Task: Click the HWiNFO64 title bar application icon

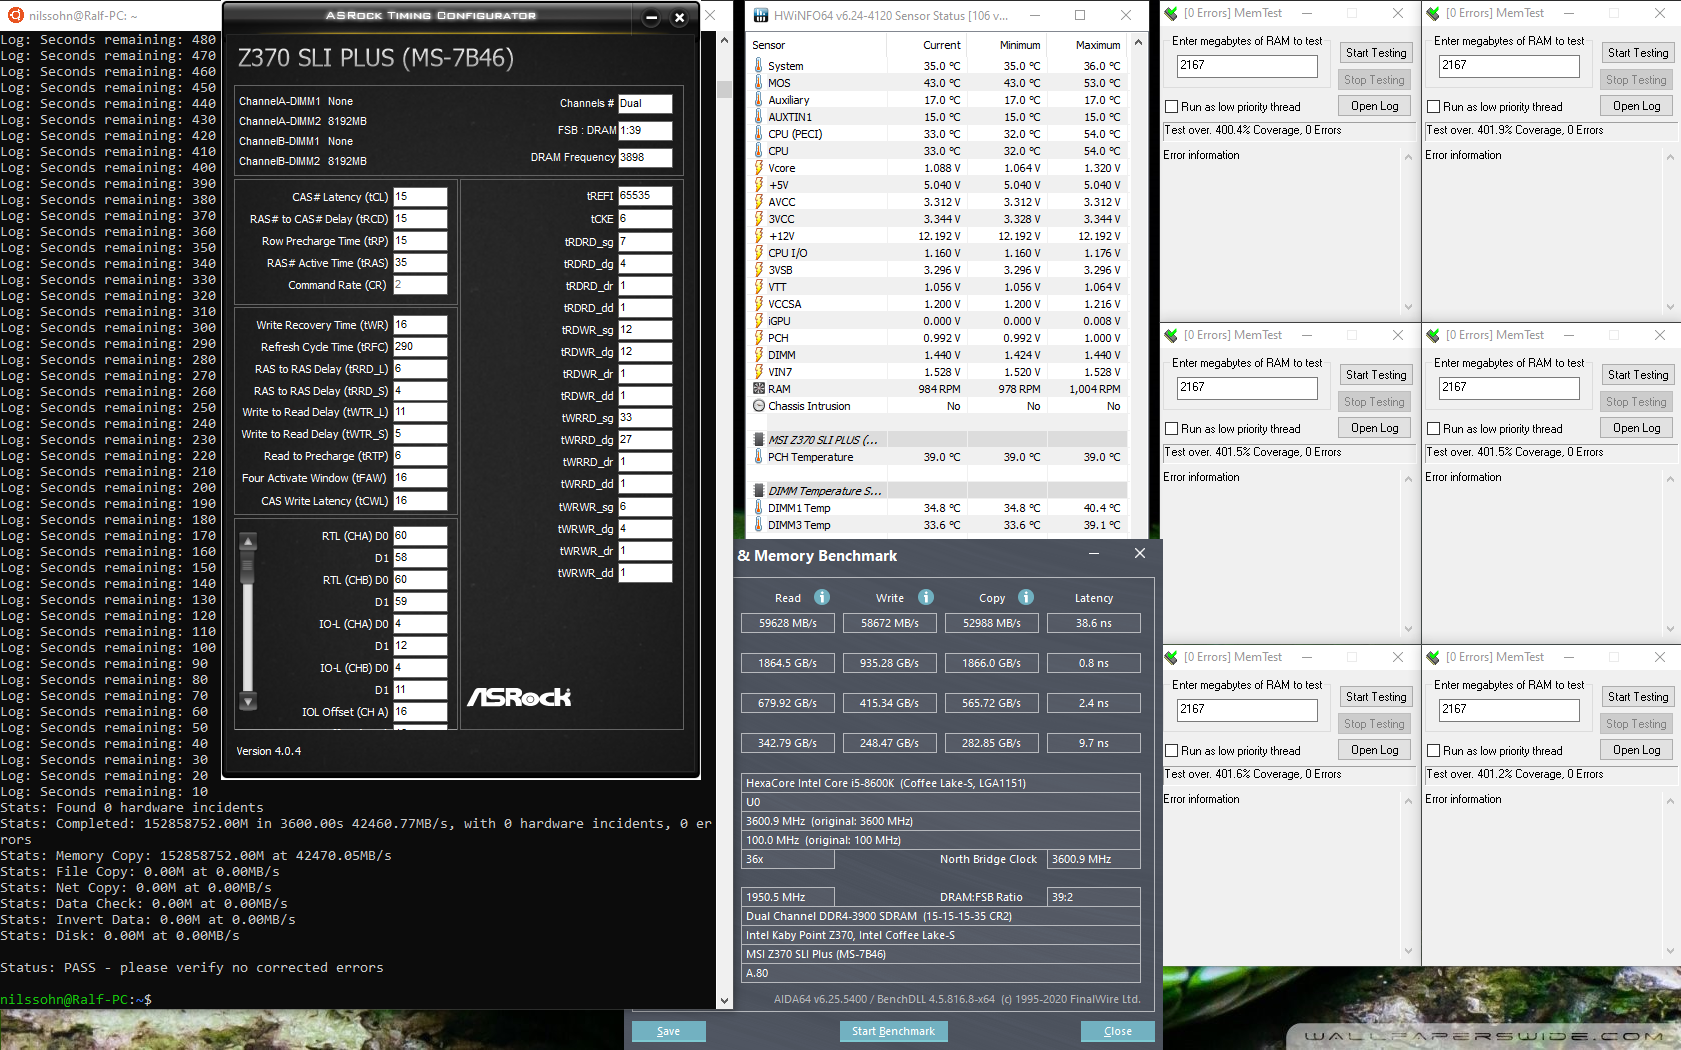Action: coord(761,15)
